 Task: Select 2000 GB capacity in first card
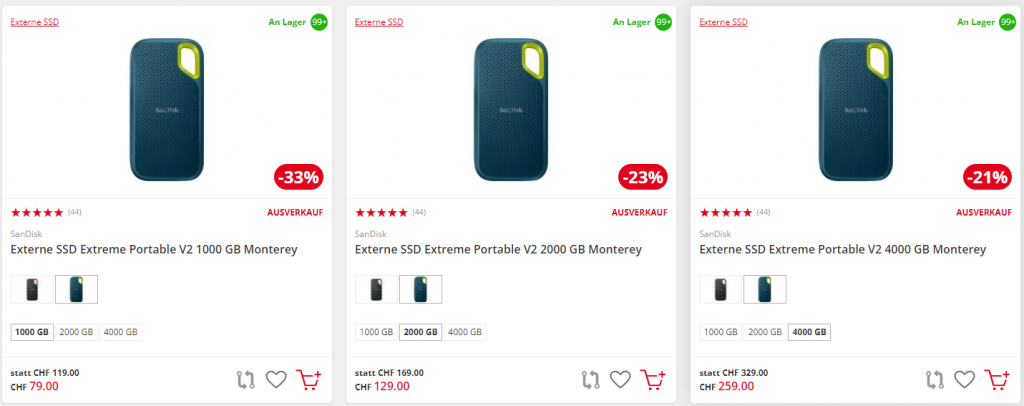76,332
